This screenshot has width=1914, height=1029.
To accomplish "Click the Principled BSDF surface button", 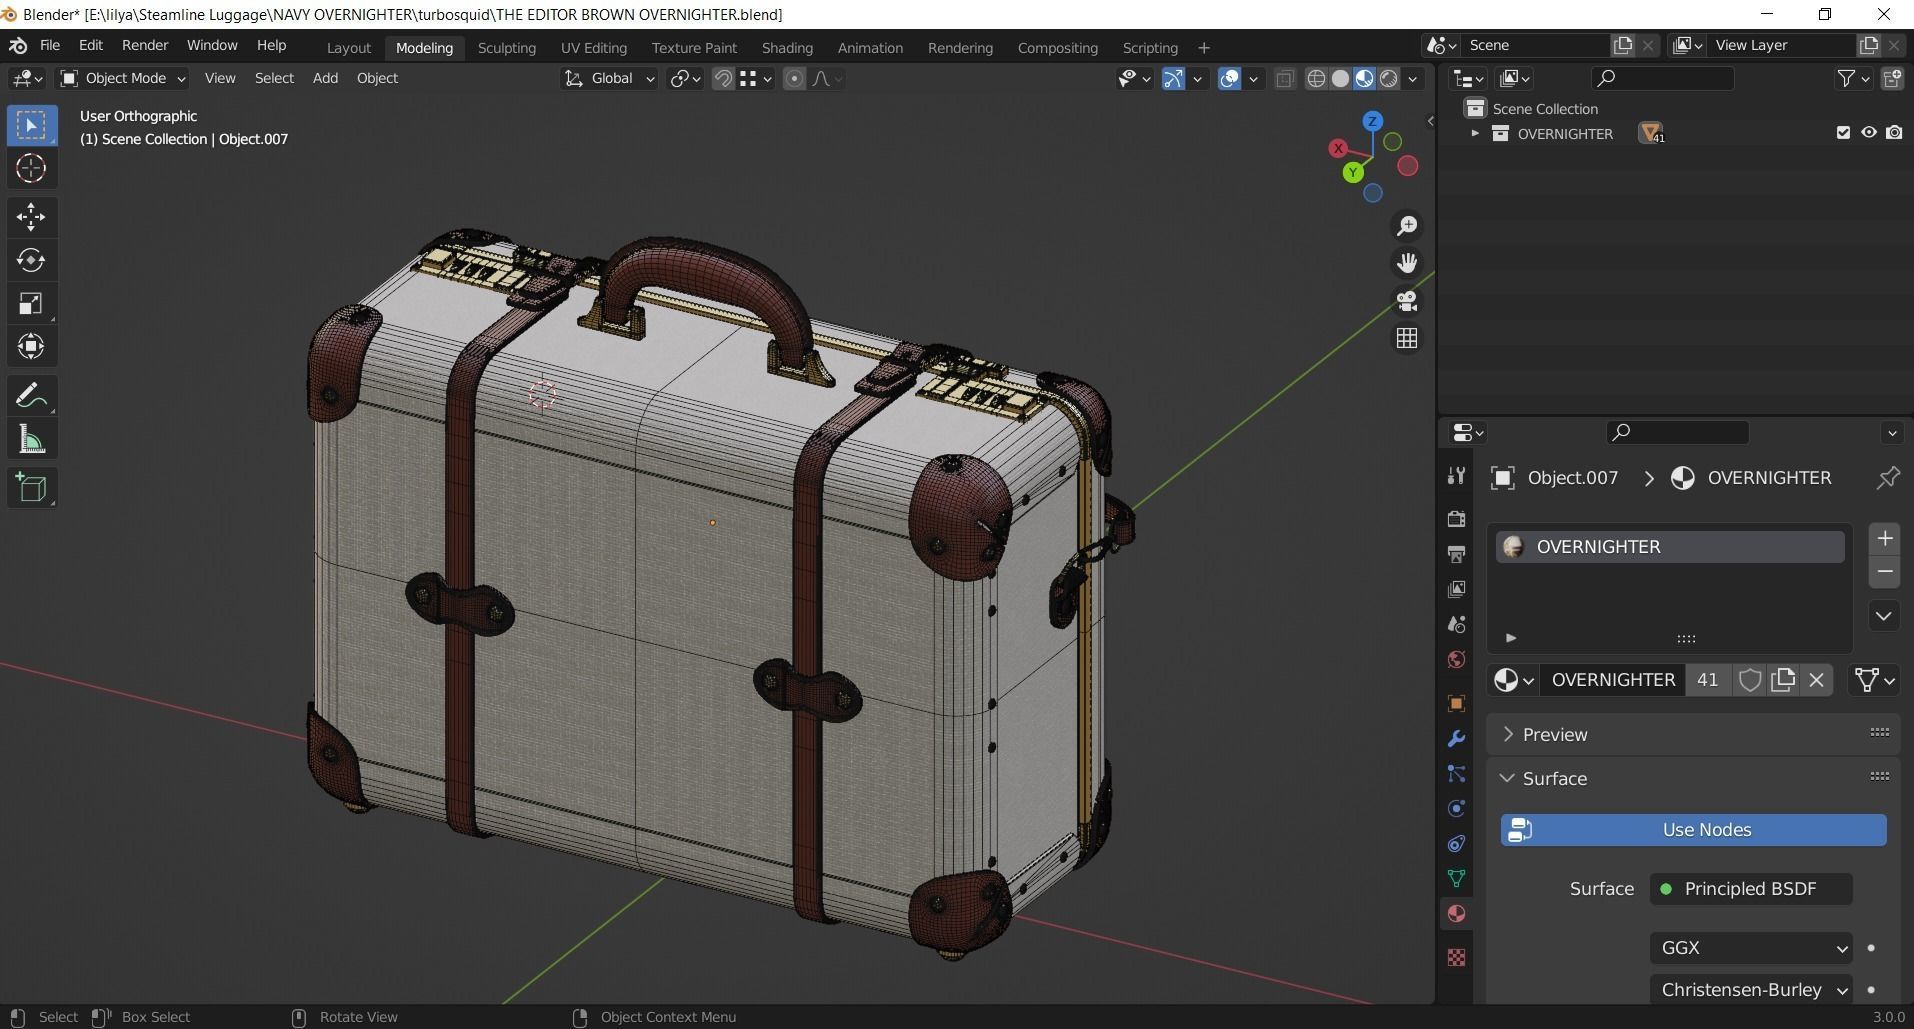I will [1751, 889].
